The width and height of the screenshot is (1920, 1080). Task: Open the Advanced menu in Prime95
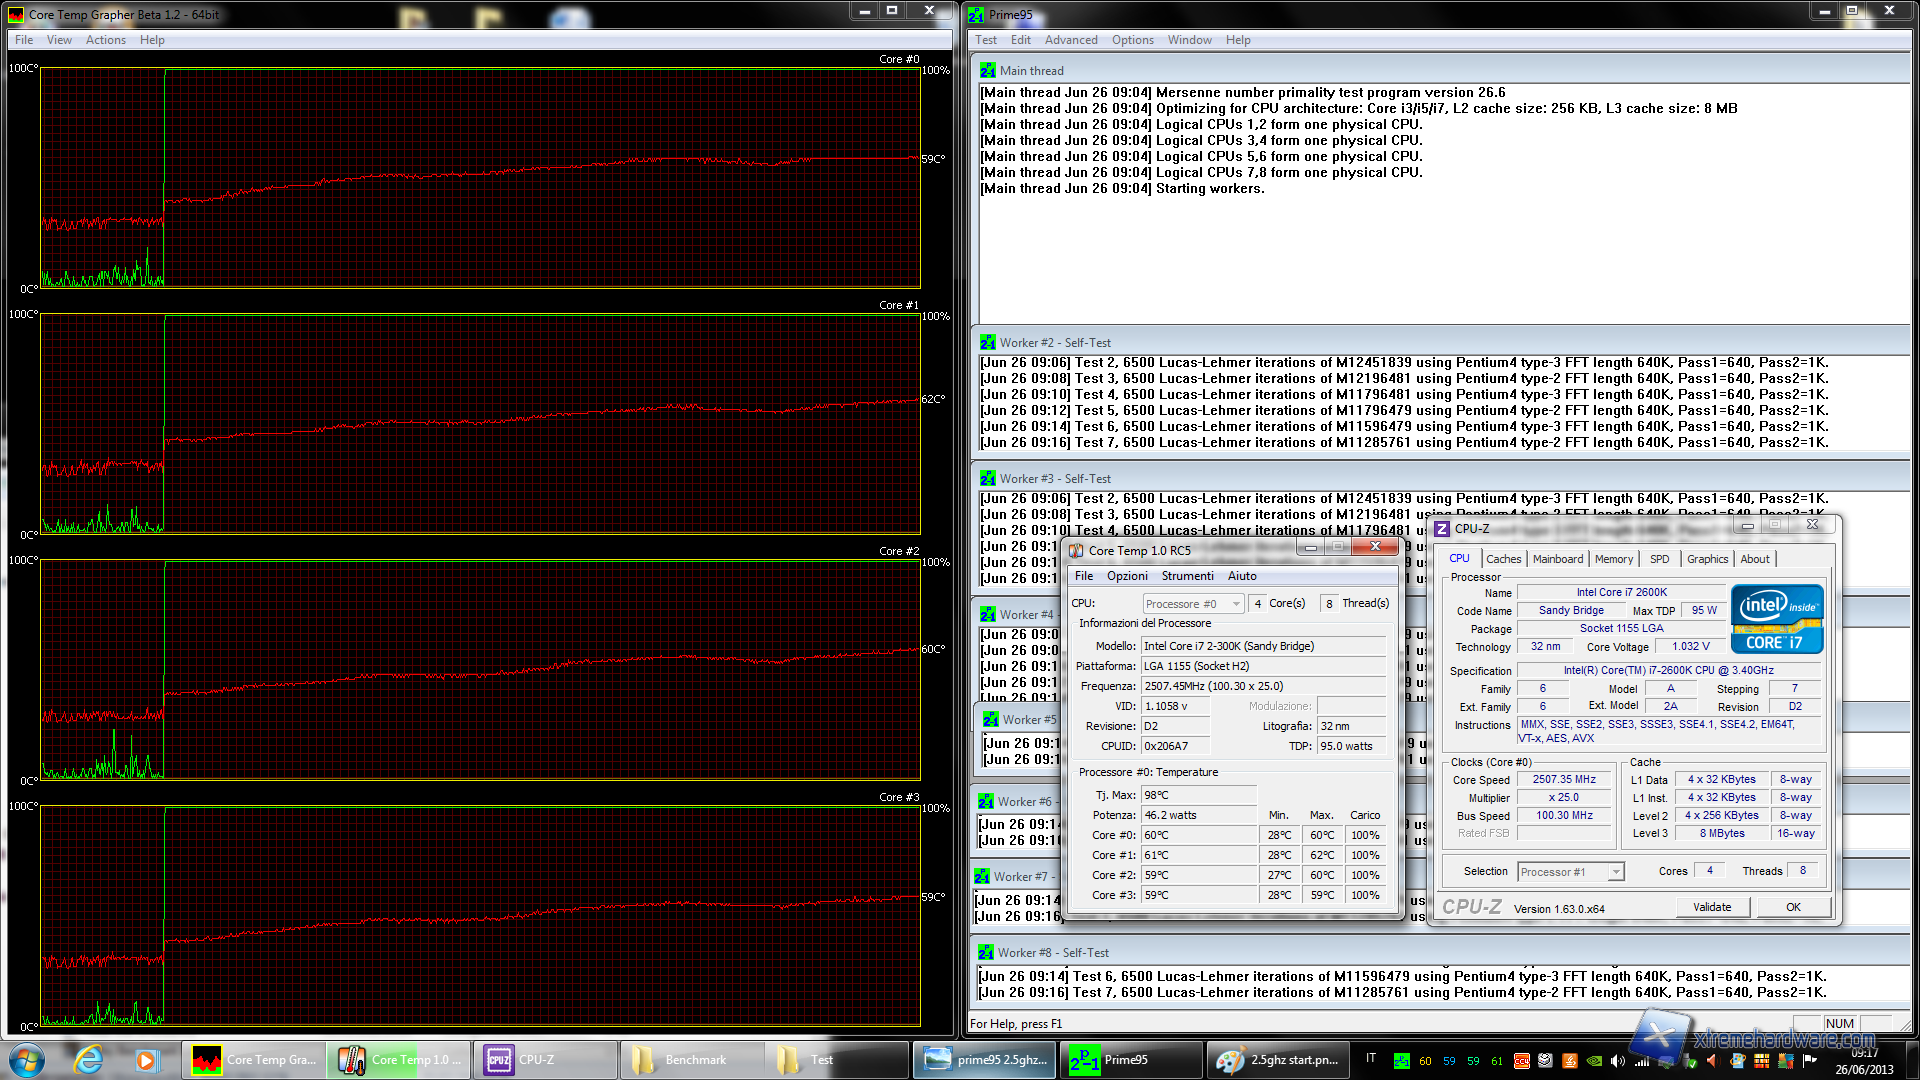(1070, 40)
